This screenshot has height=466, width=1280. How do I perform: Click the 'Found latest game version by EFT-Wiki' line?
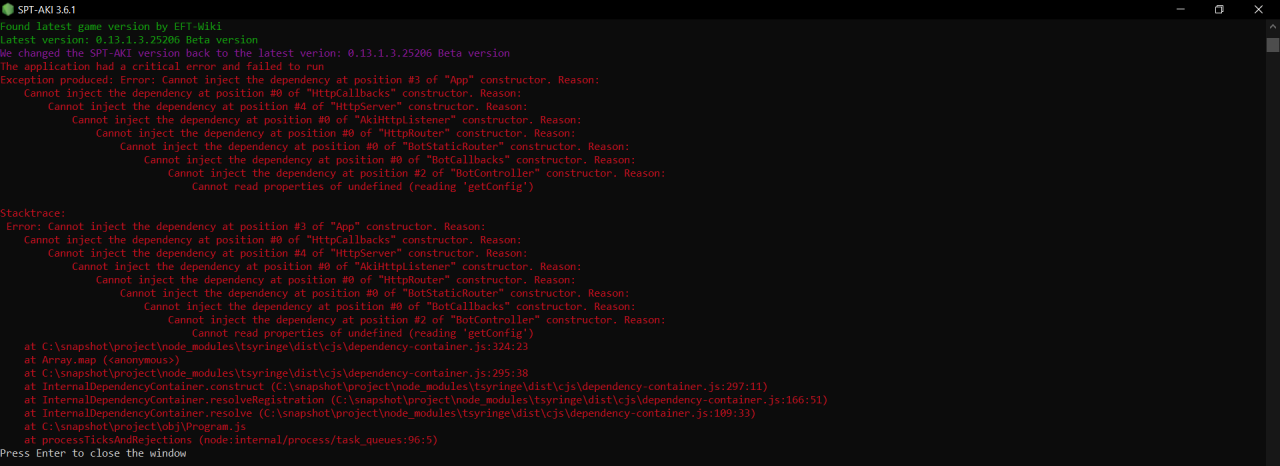(x=111, y=26)
